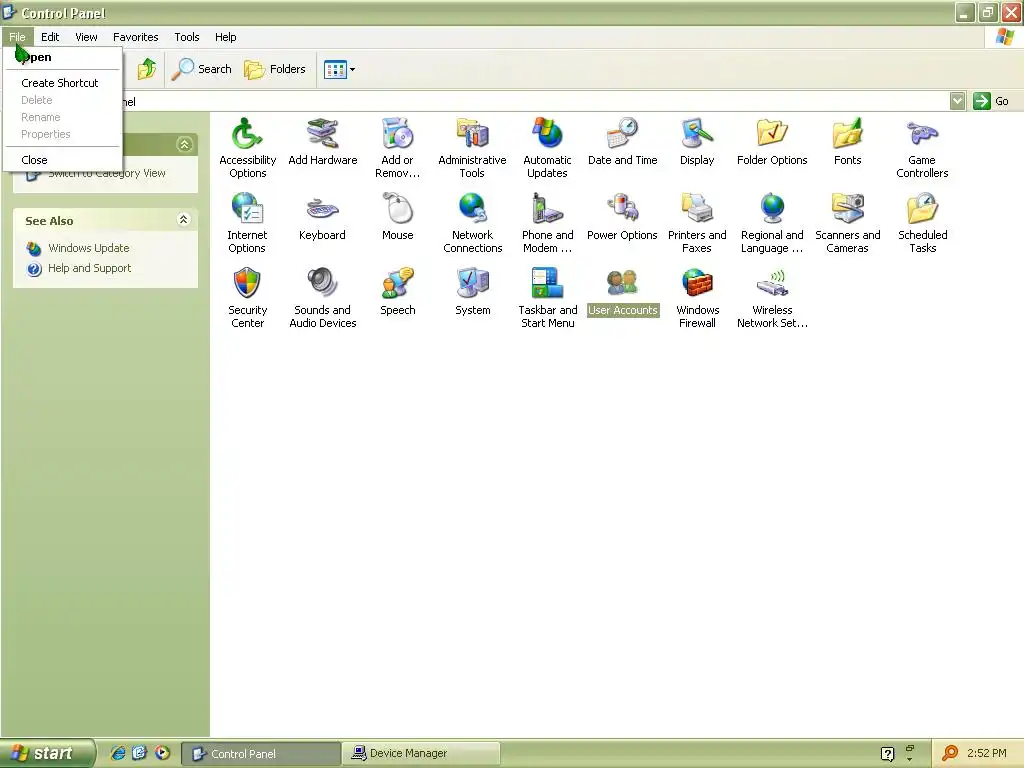
Task: Click the Go button
Action: click(x=991, y=101)
